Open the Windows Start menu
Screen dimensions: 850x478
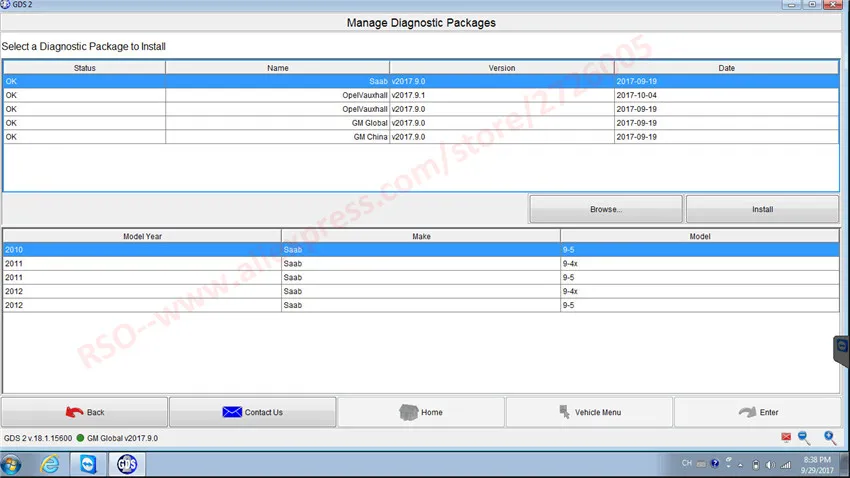(x=11, y=464)
